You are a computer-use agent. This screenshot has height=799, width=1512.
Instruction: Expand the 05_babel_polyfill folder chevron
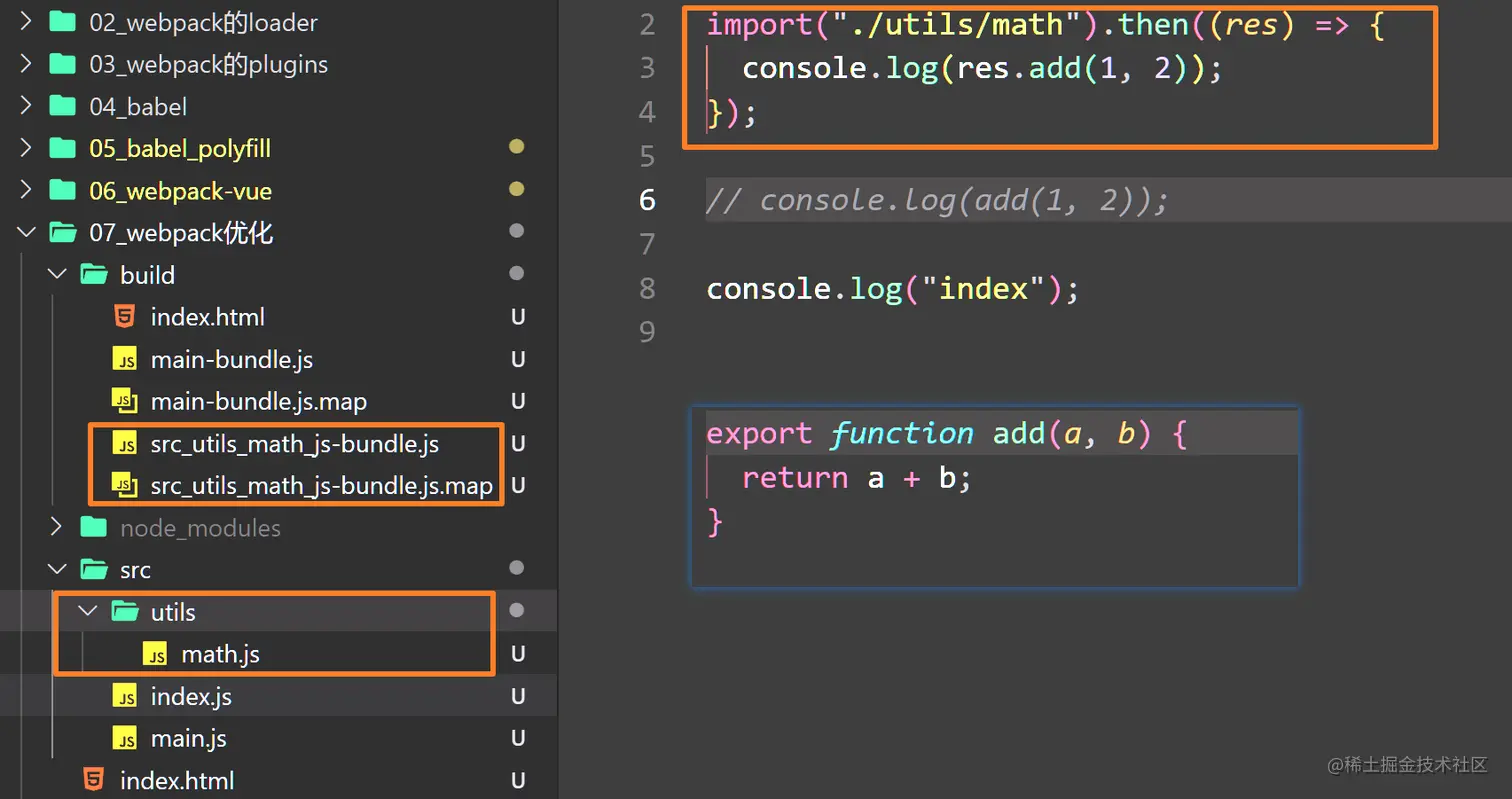[26, 148]
